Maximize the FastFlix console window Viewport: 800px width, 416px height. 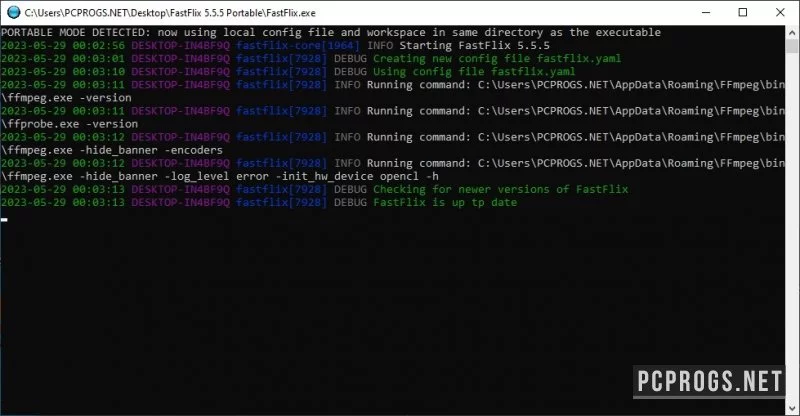click(x=743, y=12)
